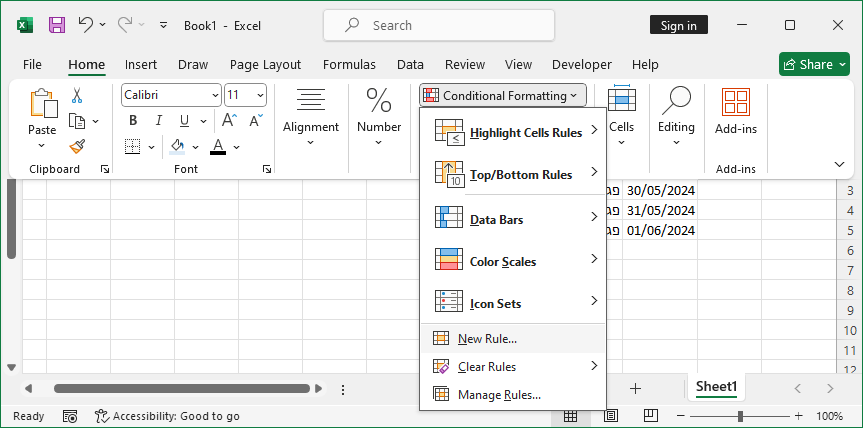This screenshot has height=428, width=863.
Task: Toggle Bold formatting
Action: 133,120
